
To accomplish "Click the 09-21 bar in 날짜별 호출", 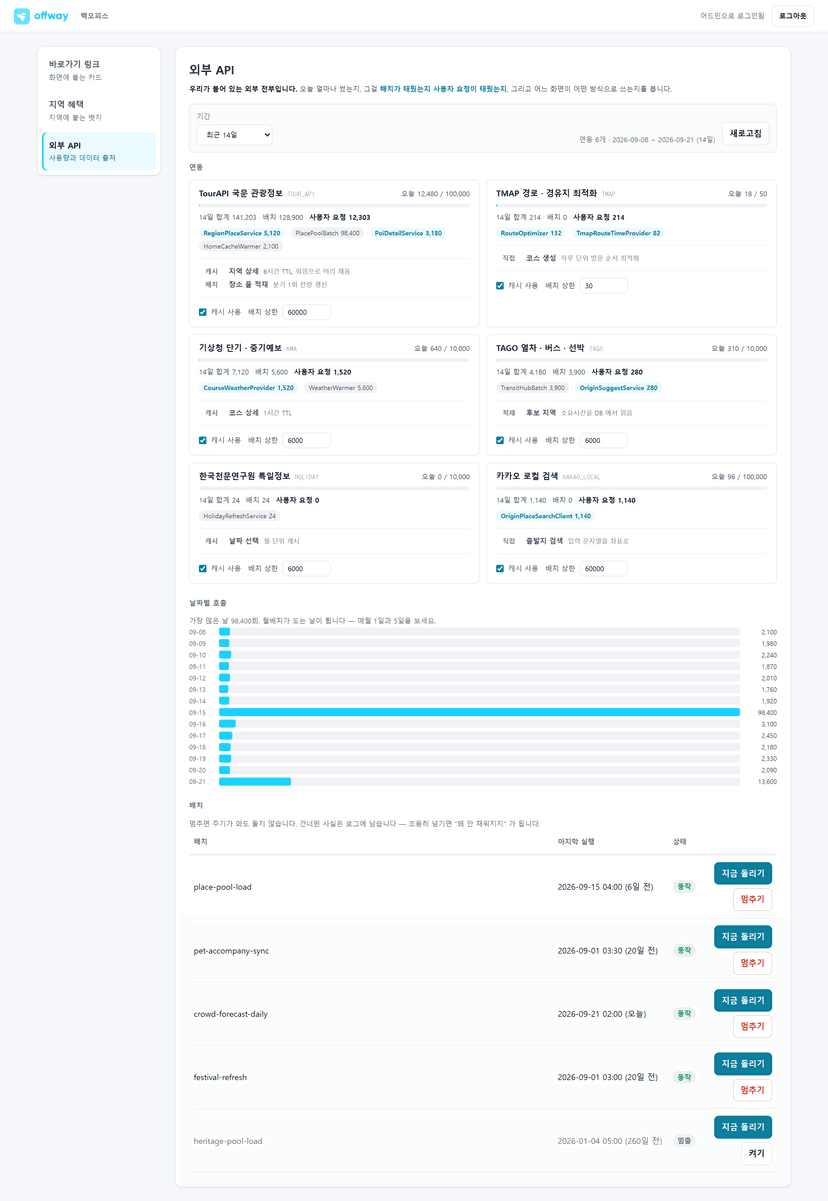I will tap(255, 781).
